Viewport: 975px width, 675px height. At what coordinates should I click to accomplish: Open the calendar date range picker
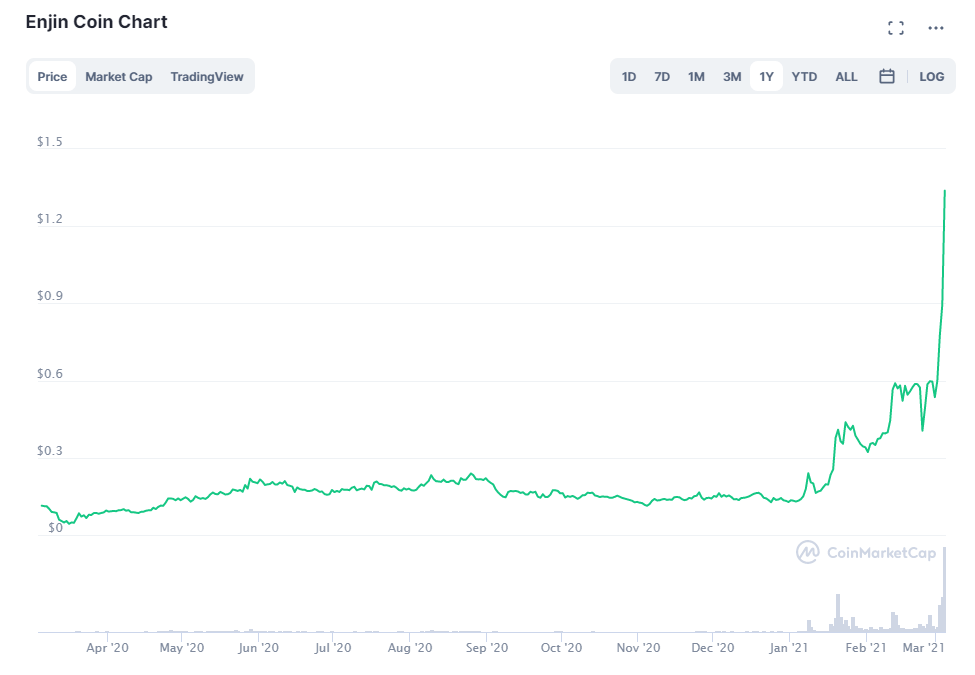click(x=887, y=76)
